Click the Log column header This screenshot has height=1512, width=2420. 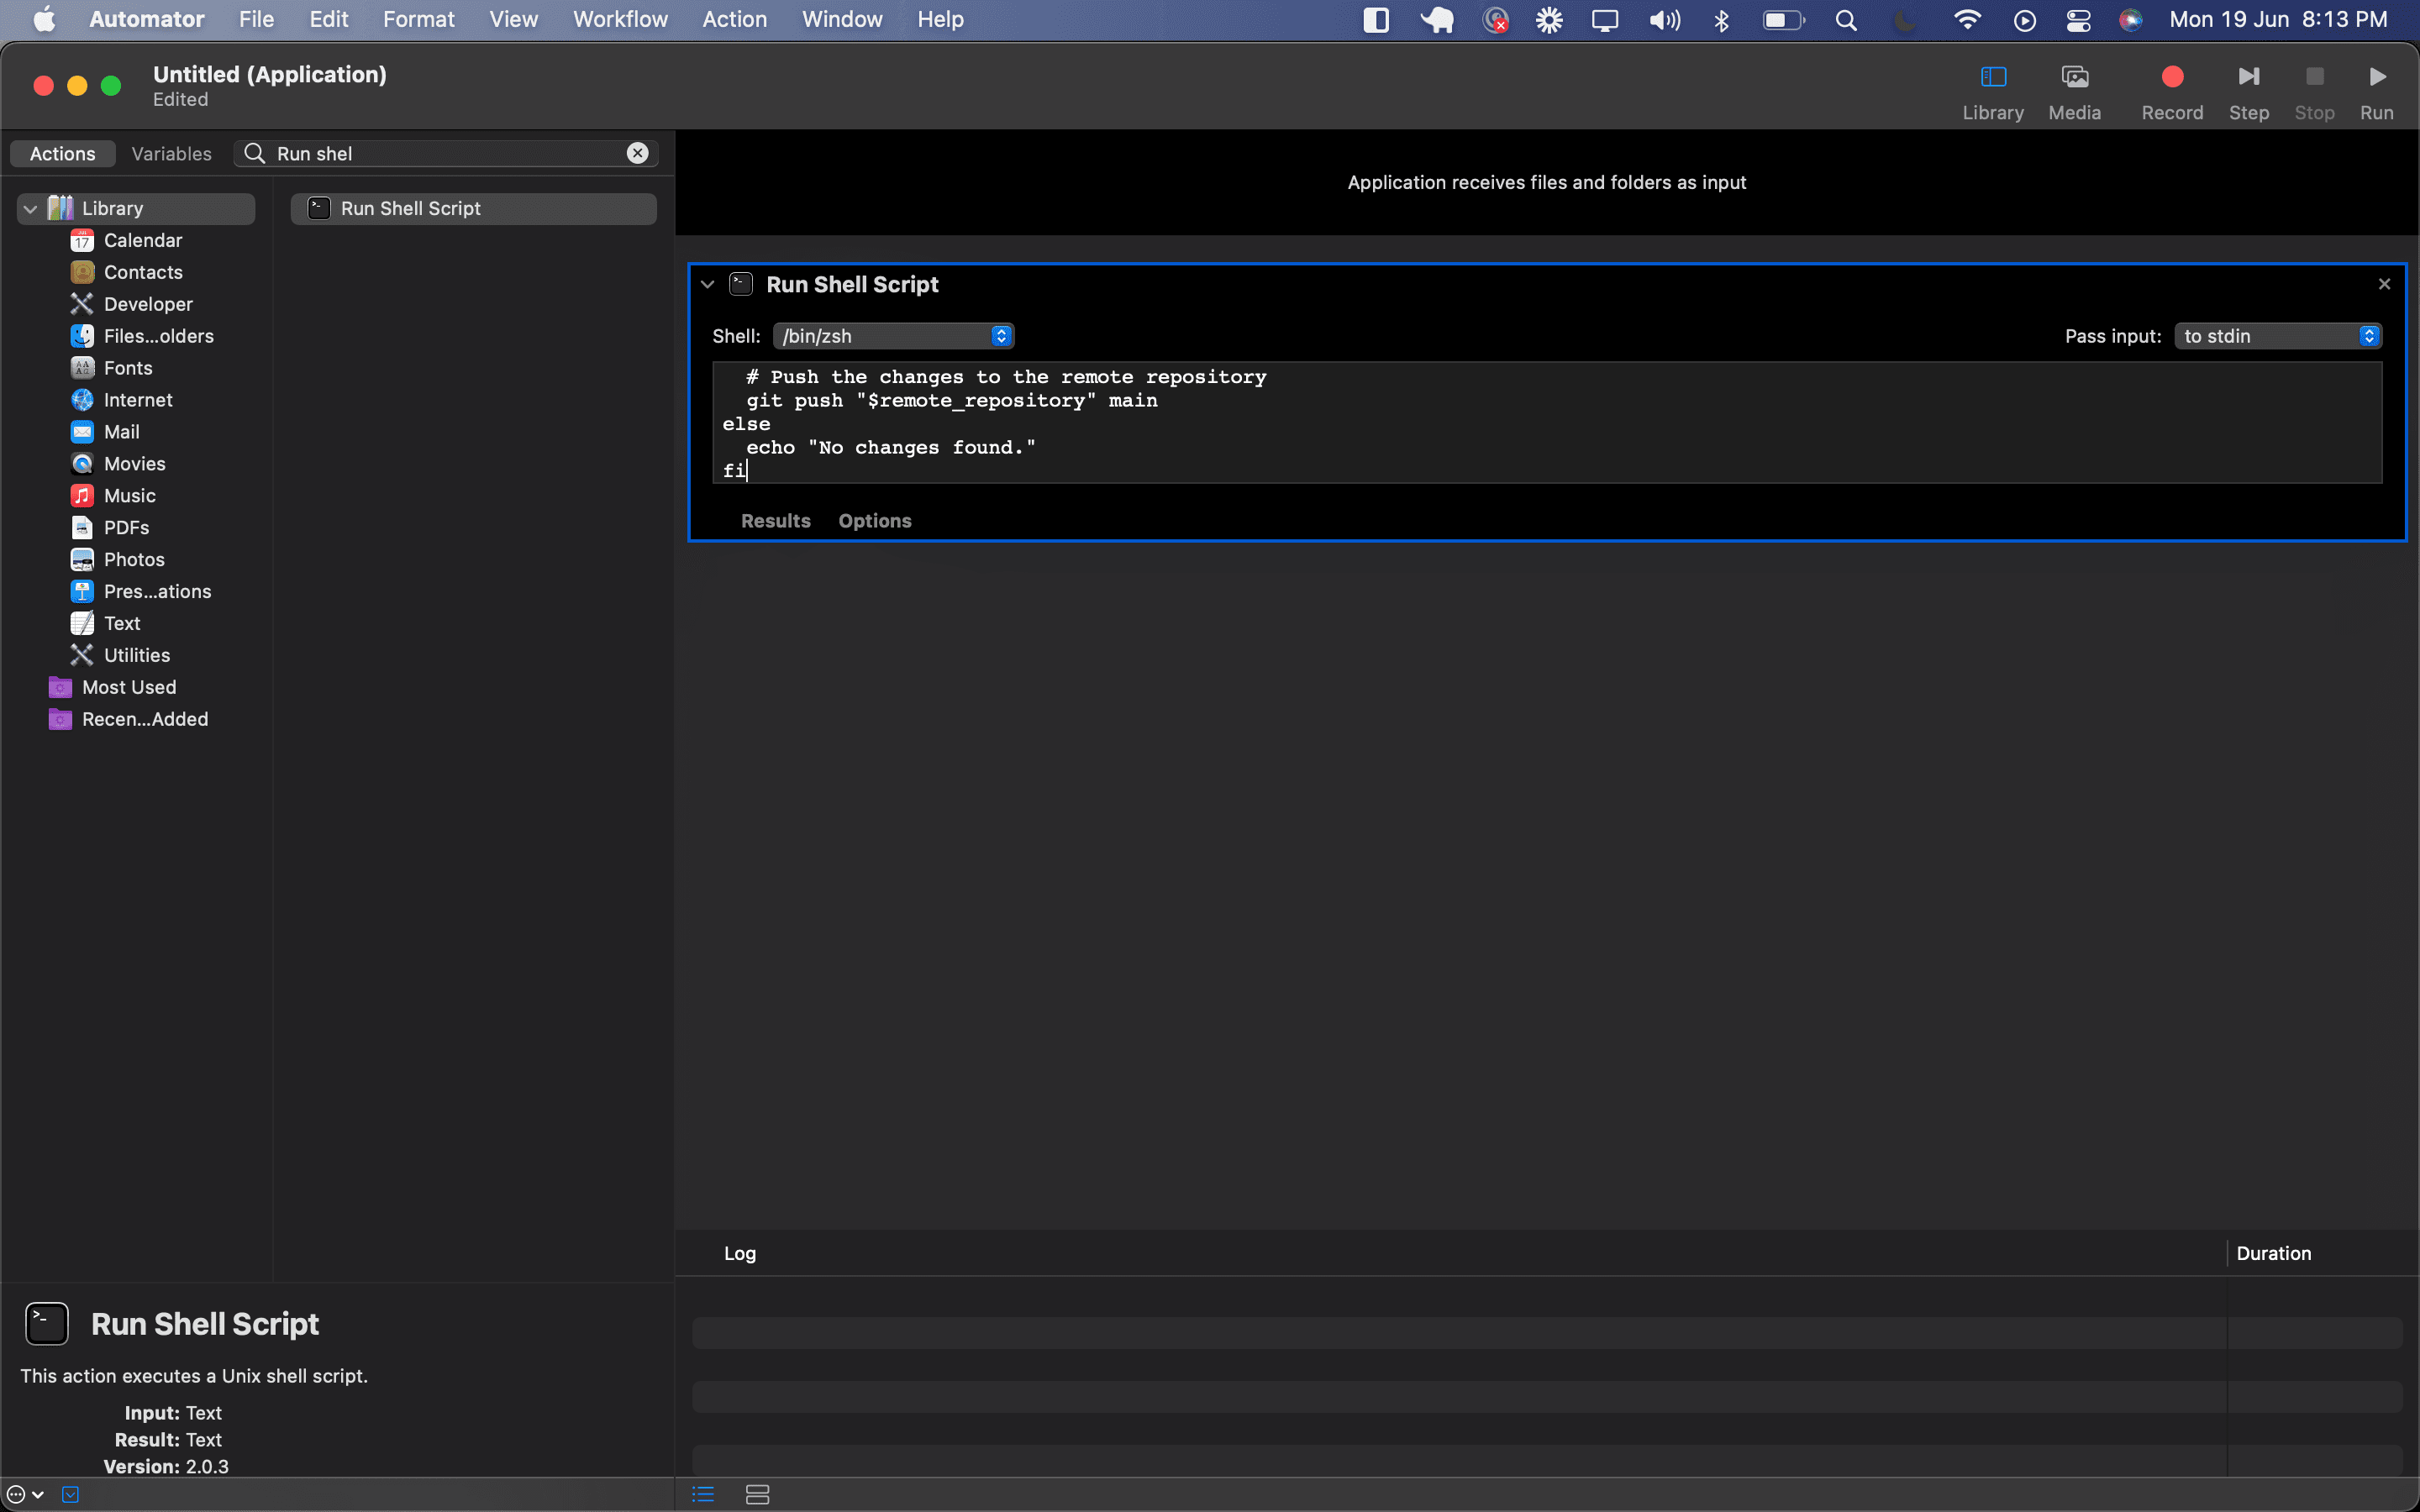(x=739, y=1253)
